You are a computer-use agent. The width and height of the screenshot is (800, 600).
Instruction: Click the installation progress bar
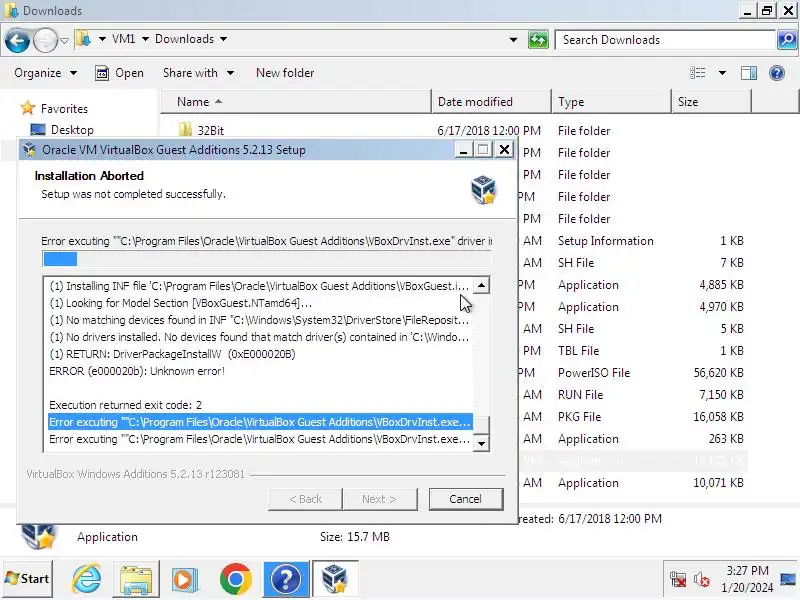(x=266, y=259)
